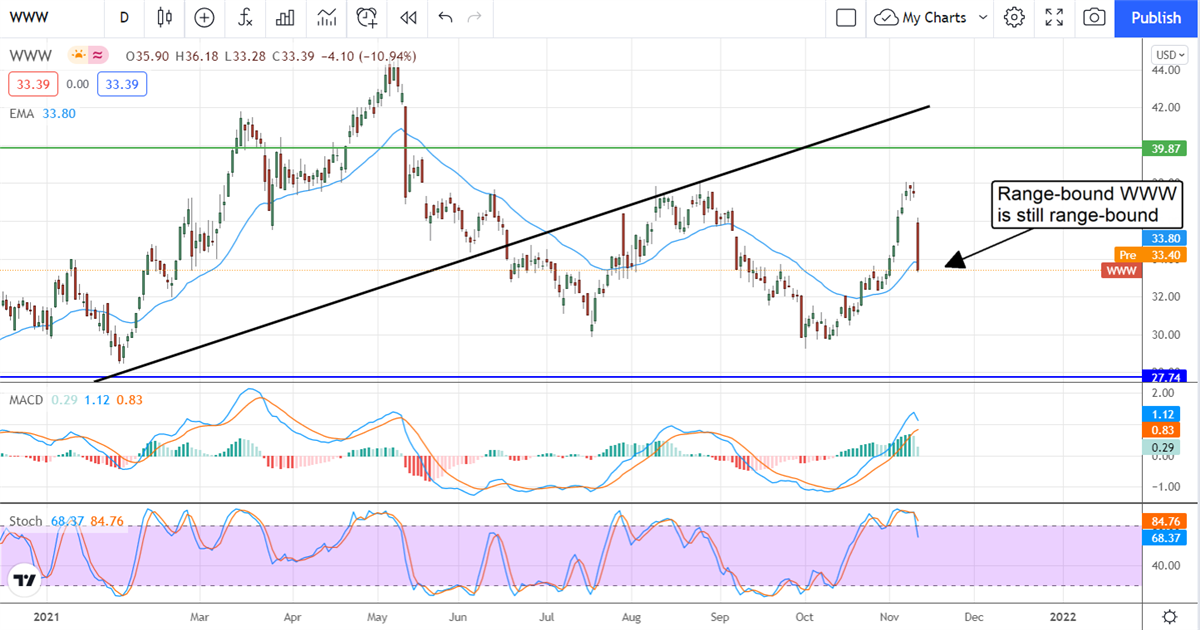Click the cloud save icon beside My Charts
The height and width of the screenshot is (630, 1200).
[x=886, y=17]
